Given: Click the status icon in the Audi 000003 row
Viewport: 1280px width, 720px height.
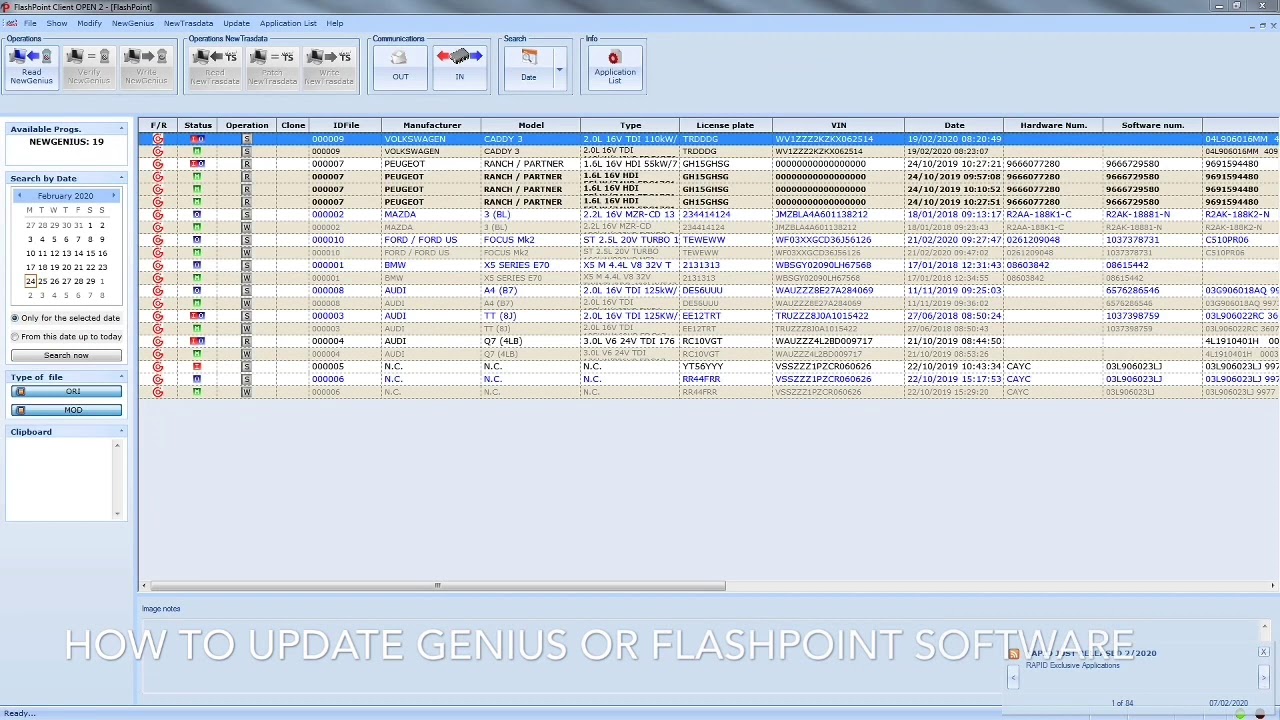Looking at the screenshot, I should pyautogui.click(x=197, y=316).
